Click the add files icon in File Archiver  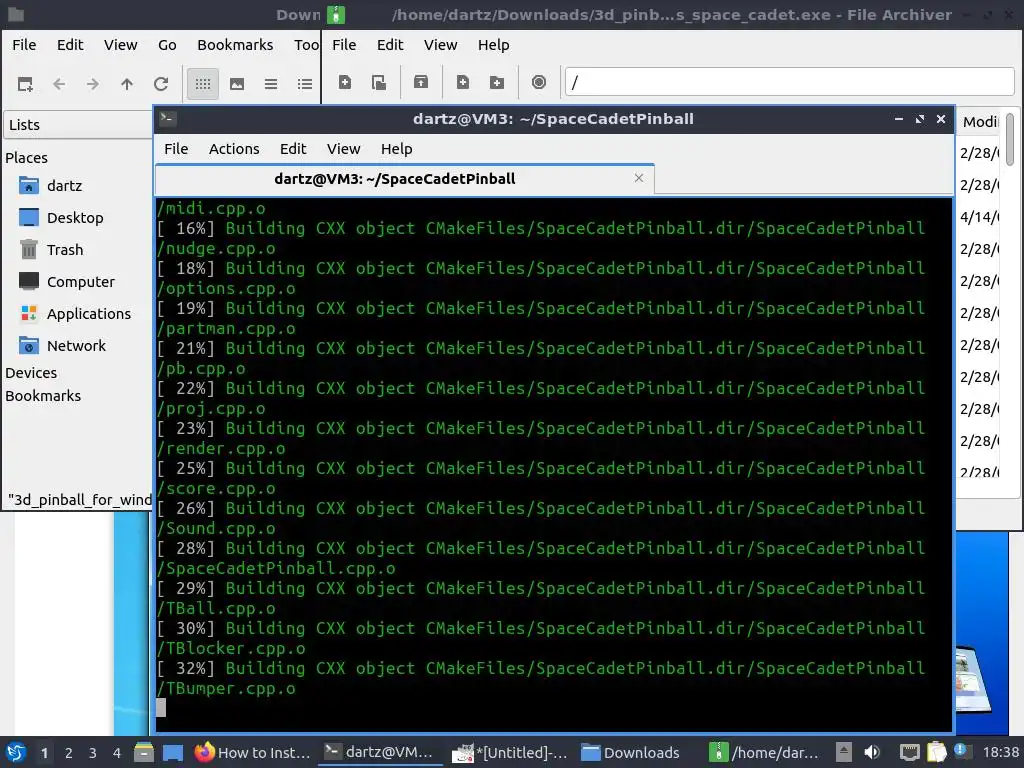pos(462,82)
